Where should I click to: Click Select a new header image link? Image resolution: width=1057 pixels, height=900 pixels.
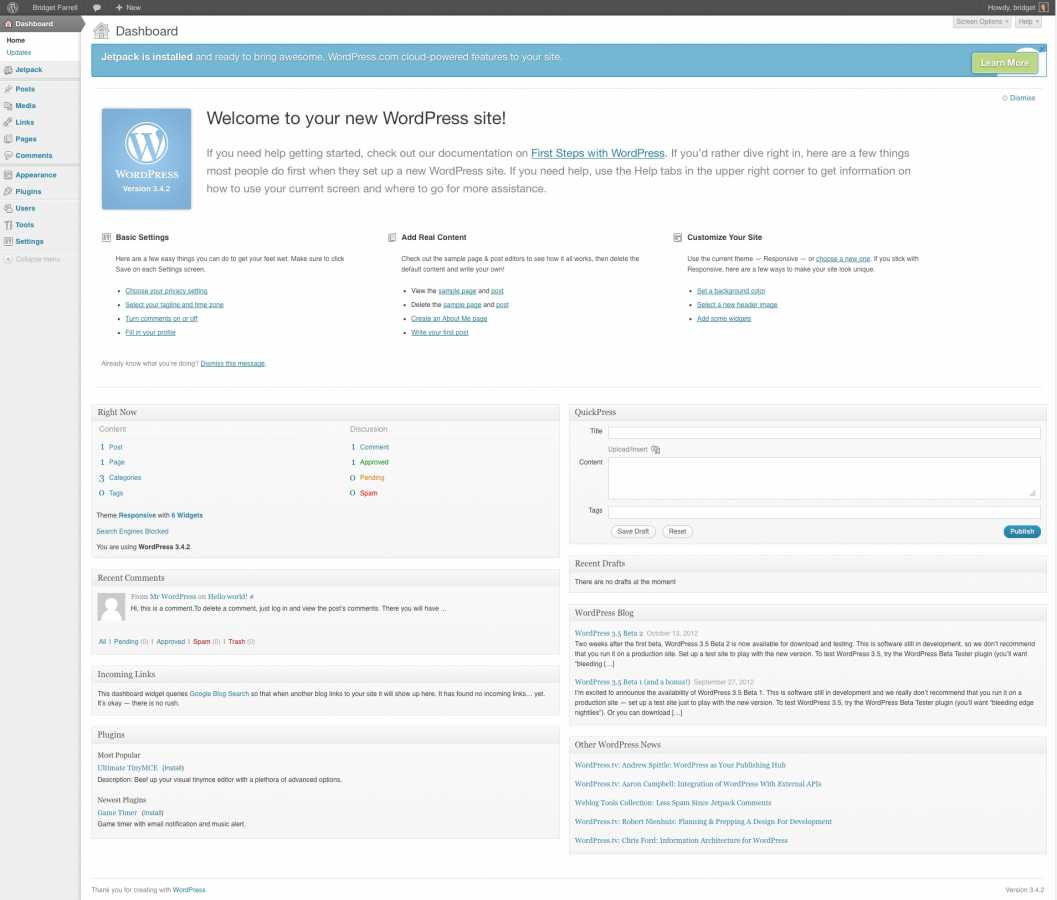(737, 305)
